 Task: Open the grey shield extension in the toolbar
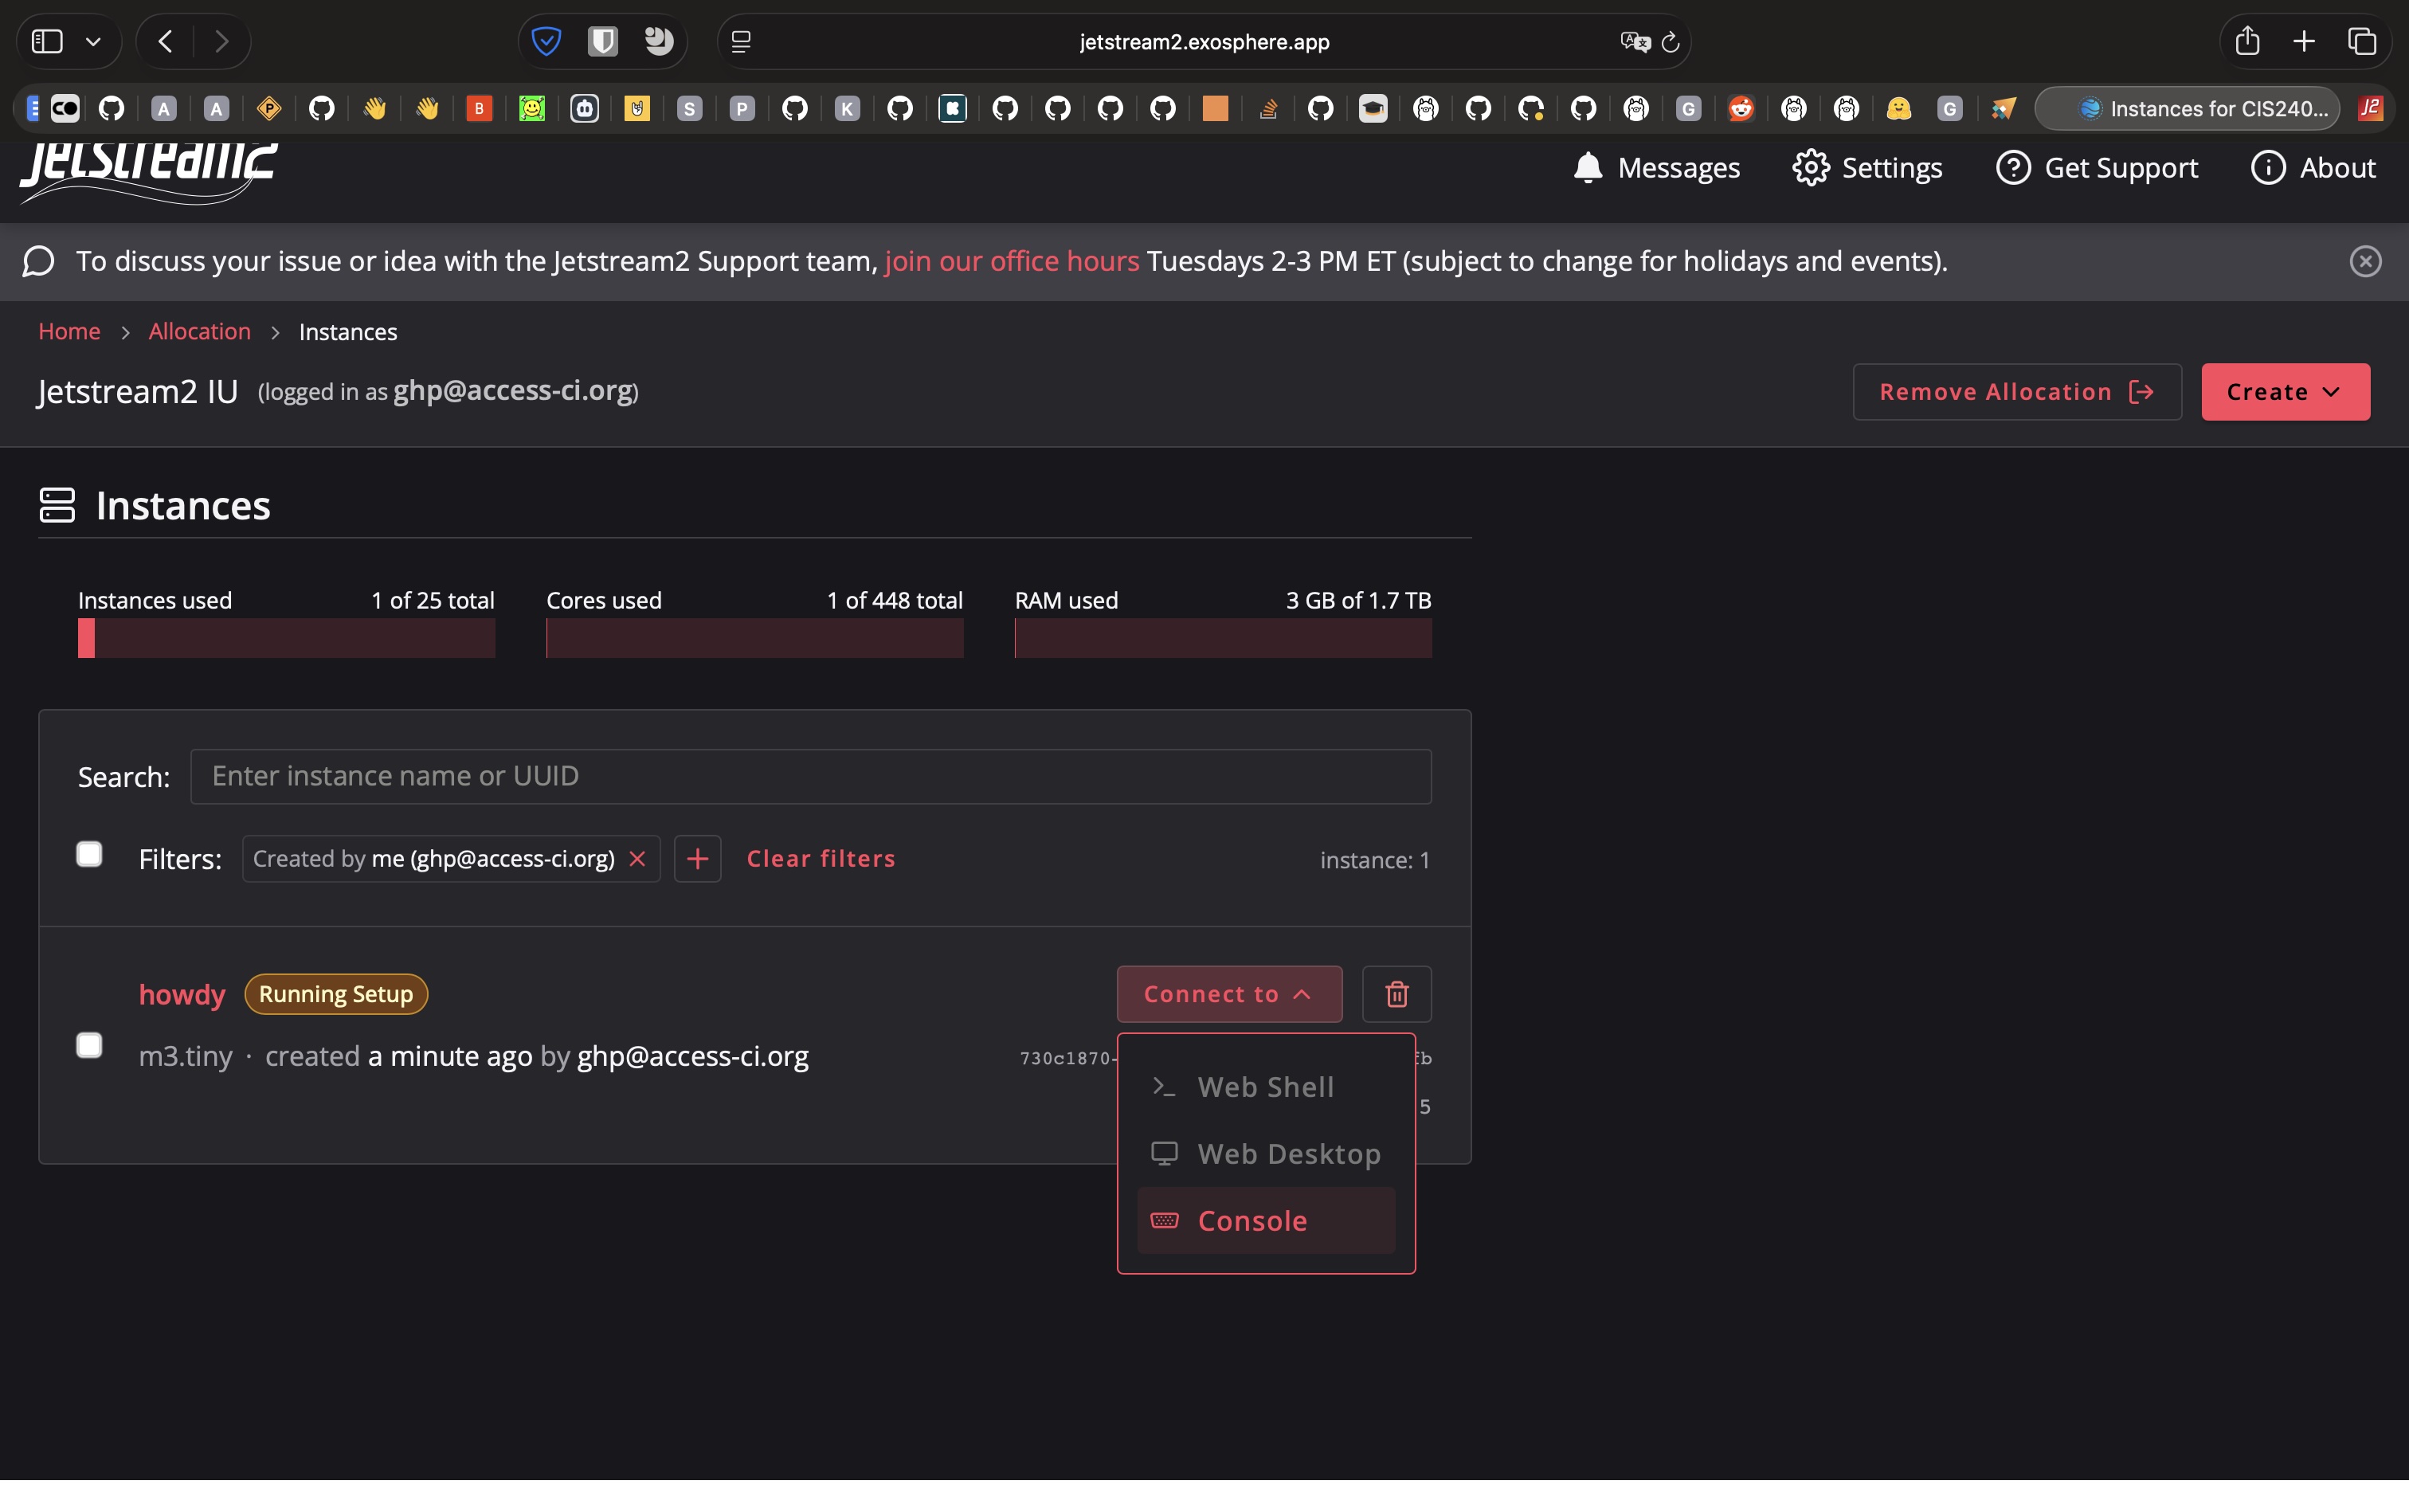click(x=602, y=41)
